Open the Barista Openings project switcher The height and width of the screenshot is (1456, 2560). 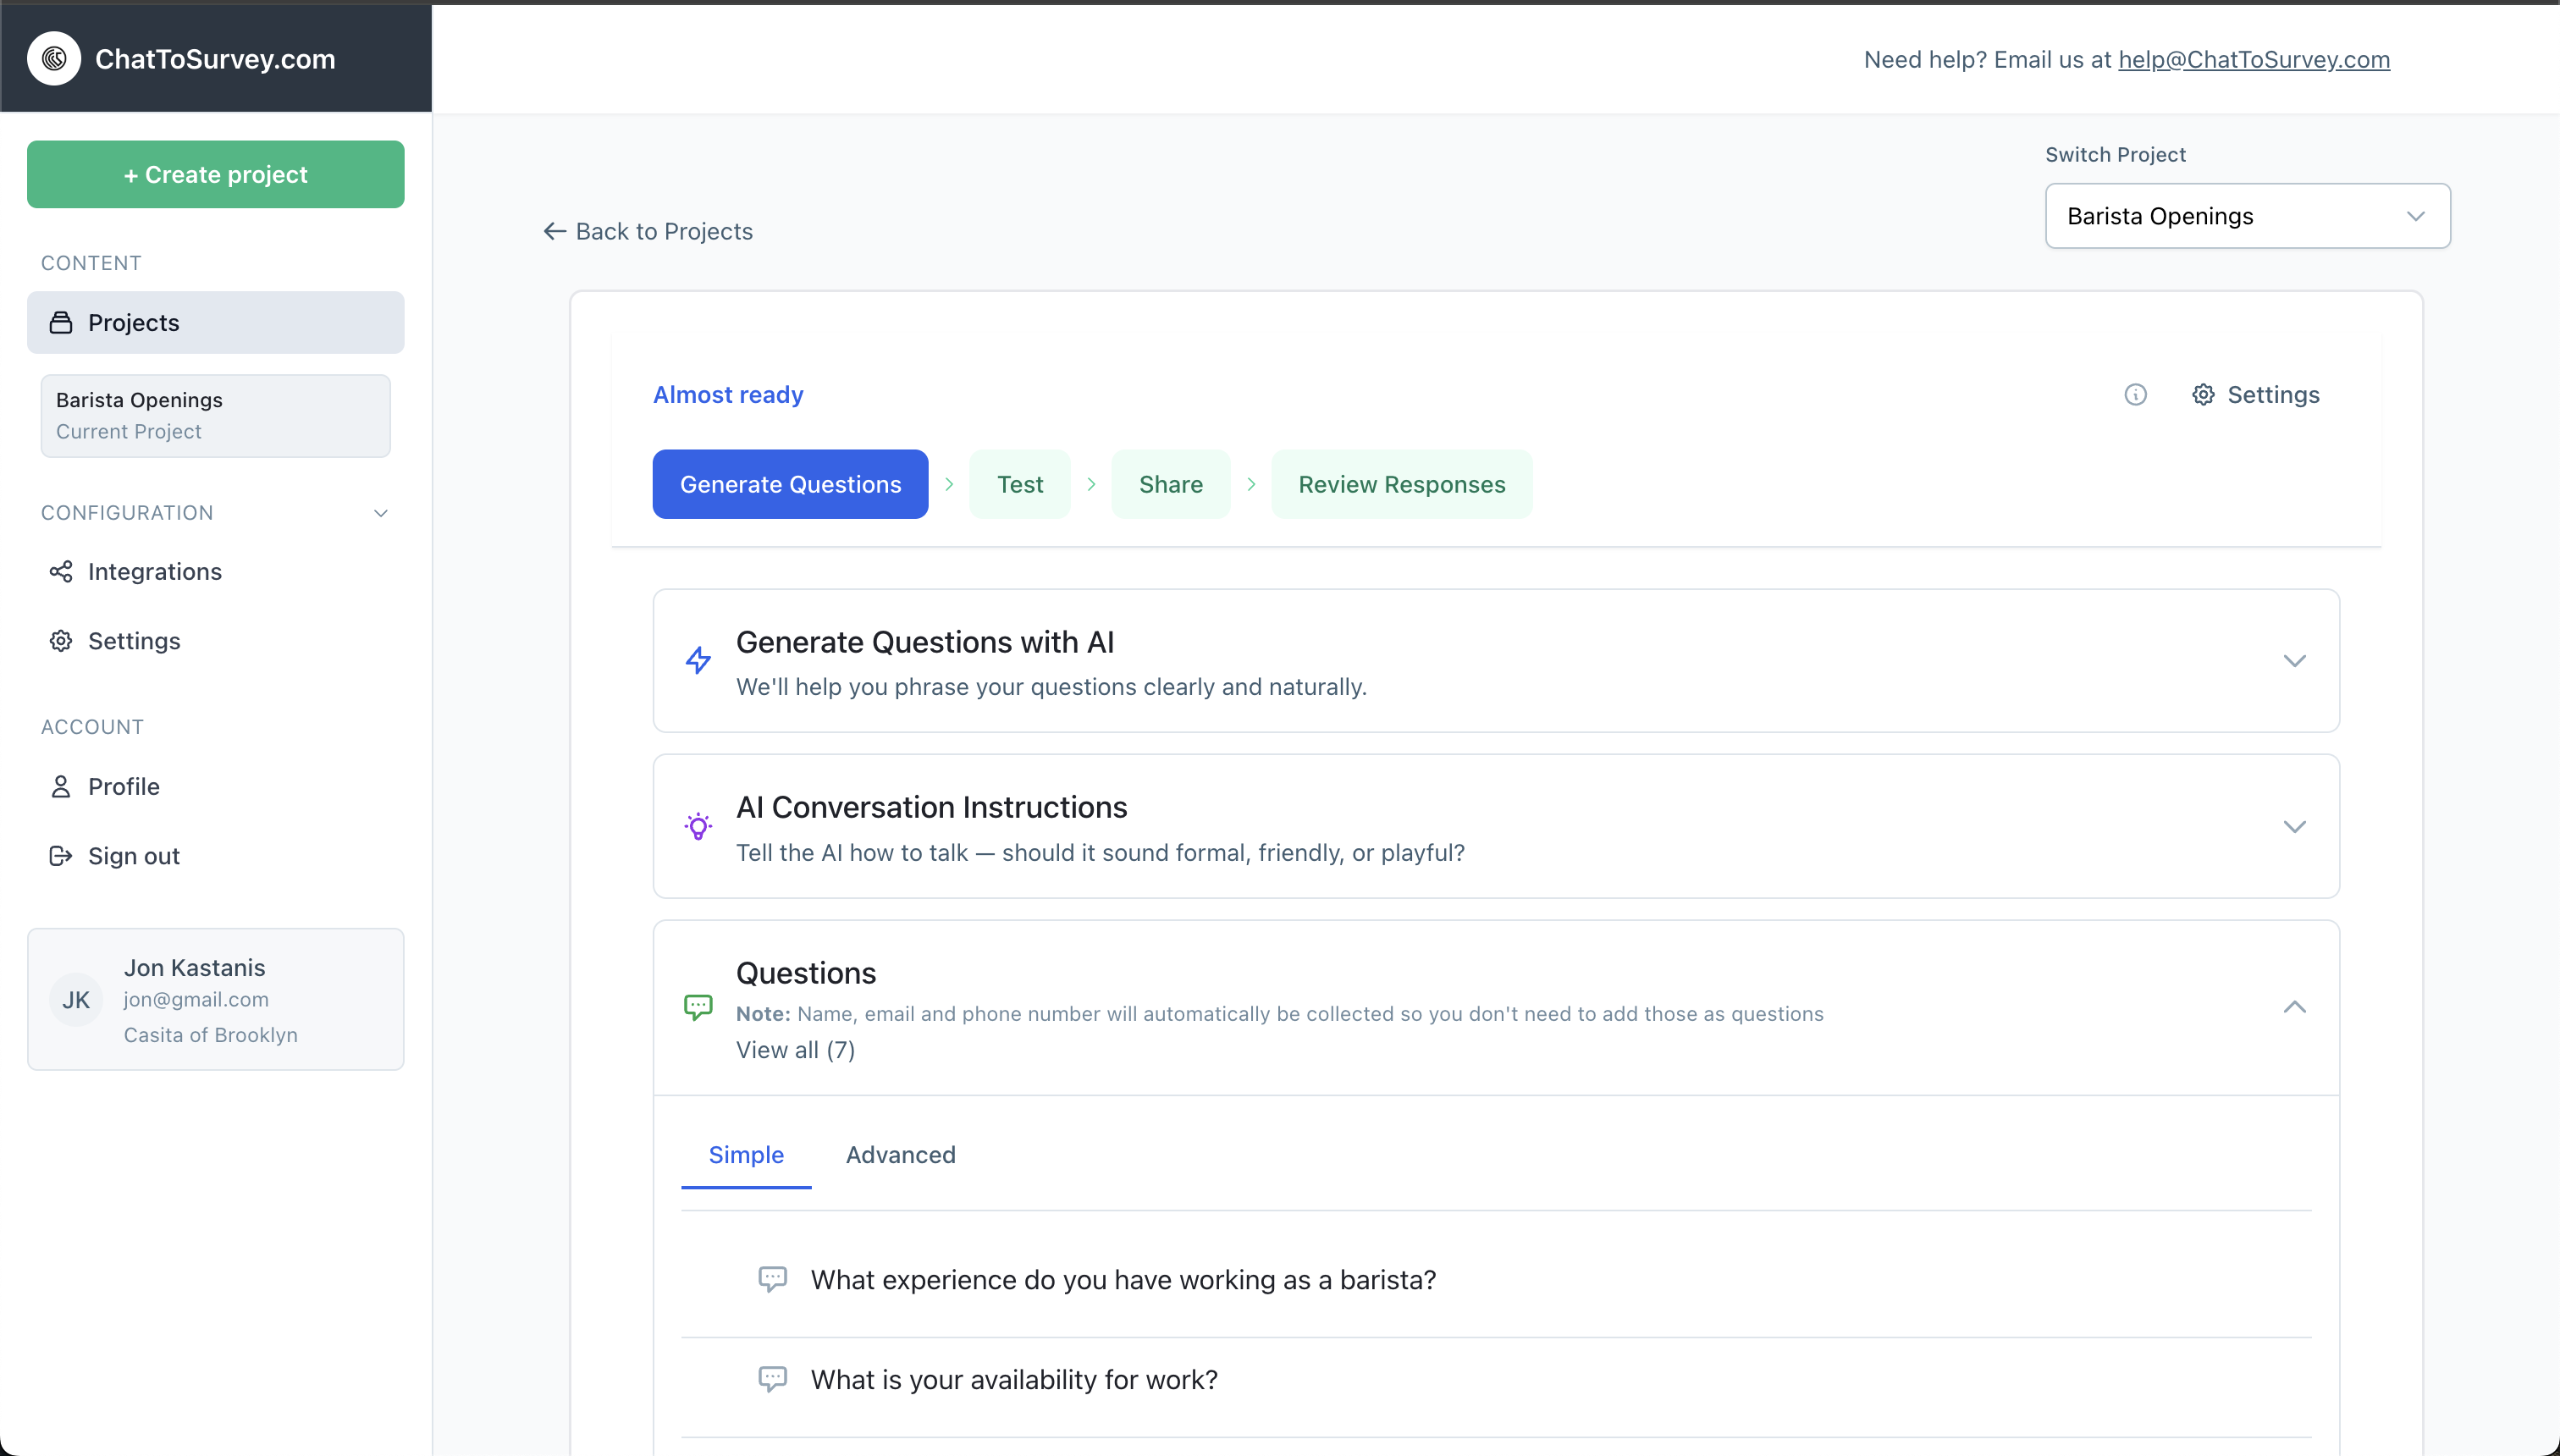(x=2247, y=215)
